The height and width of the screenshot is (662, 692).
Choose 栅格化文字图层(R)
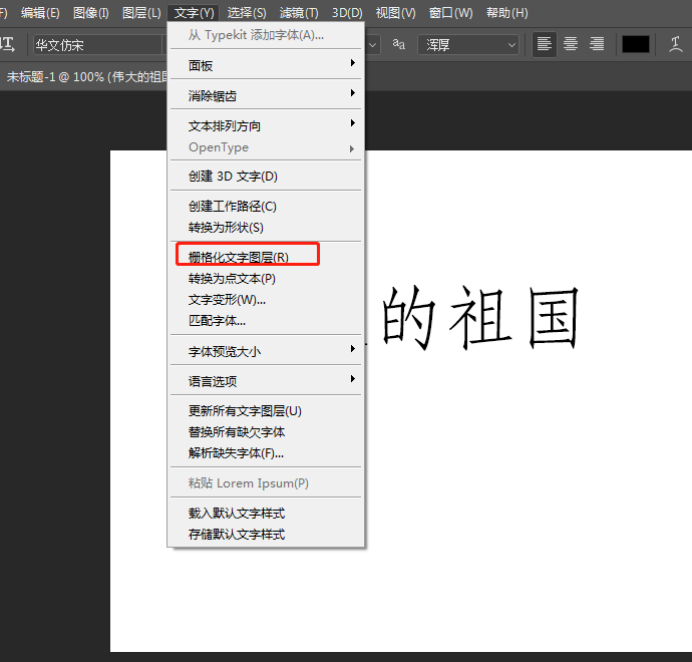tap(266, 257)
